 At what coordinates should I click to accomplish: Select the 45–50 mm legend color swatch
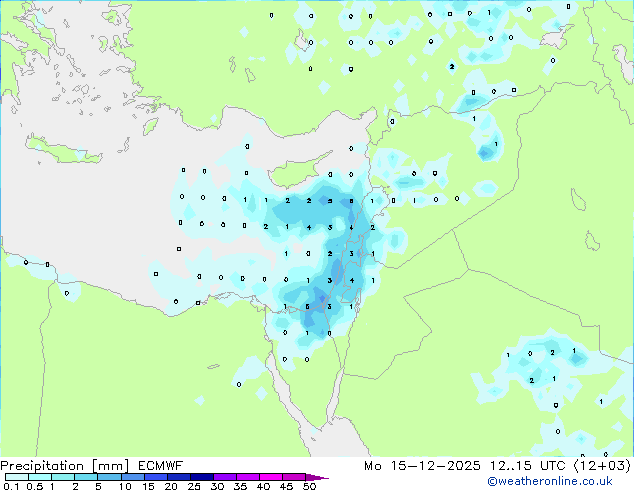(x=294, y=477)
